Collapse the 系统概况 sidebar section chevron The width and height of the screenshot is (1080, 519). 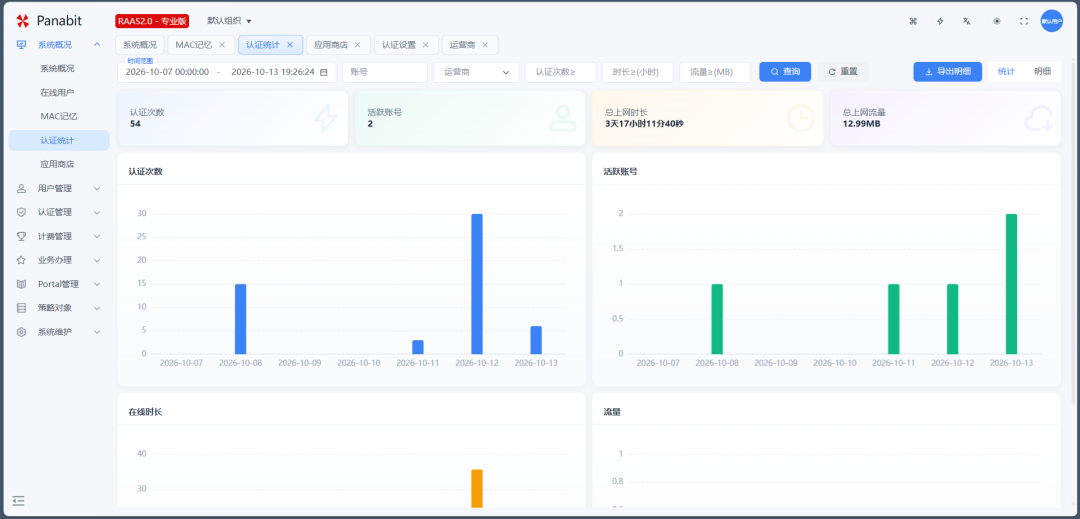click(x=97, y=45)
